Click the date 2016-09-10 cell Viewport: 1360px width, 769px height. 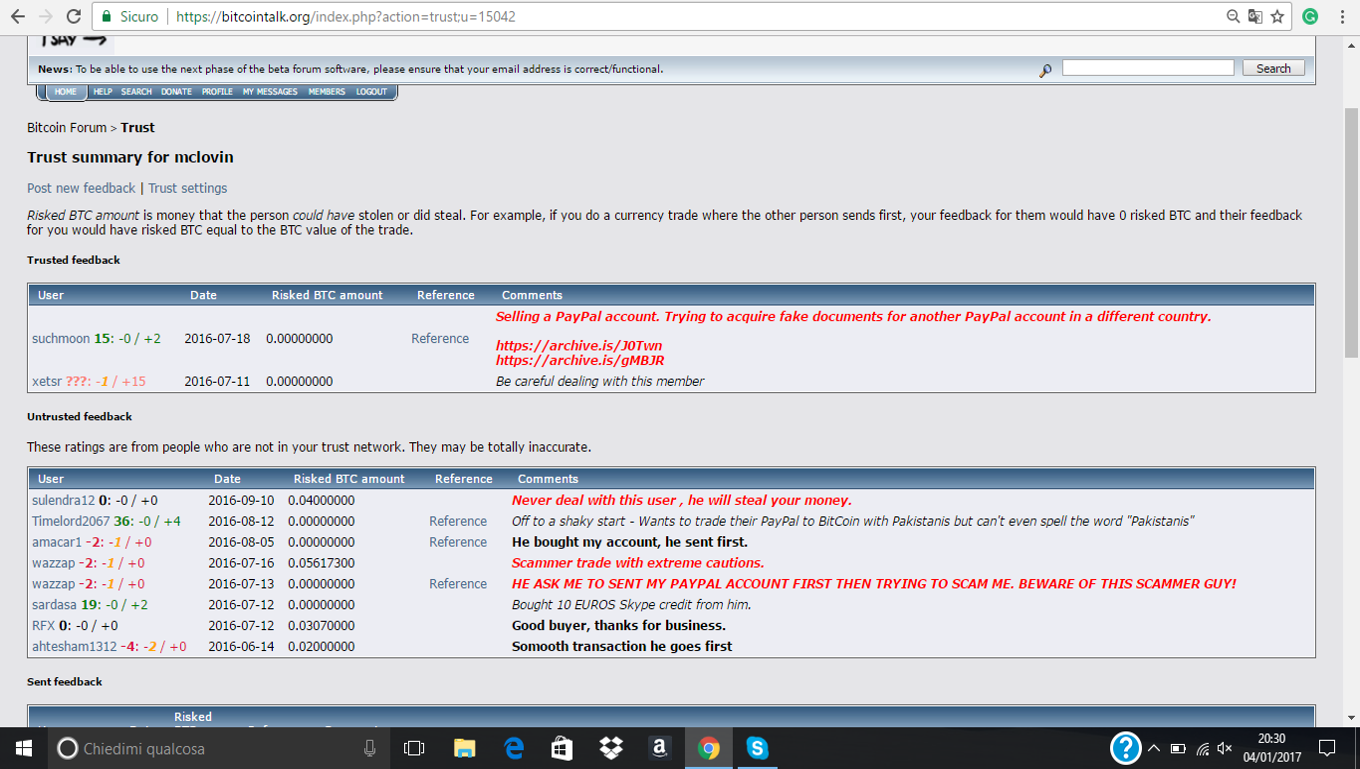241,500
